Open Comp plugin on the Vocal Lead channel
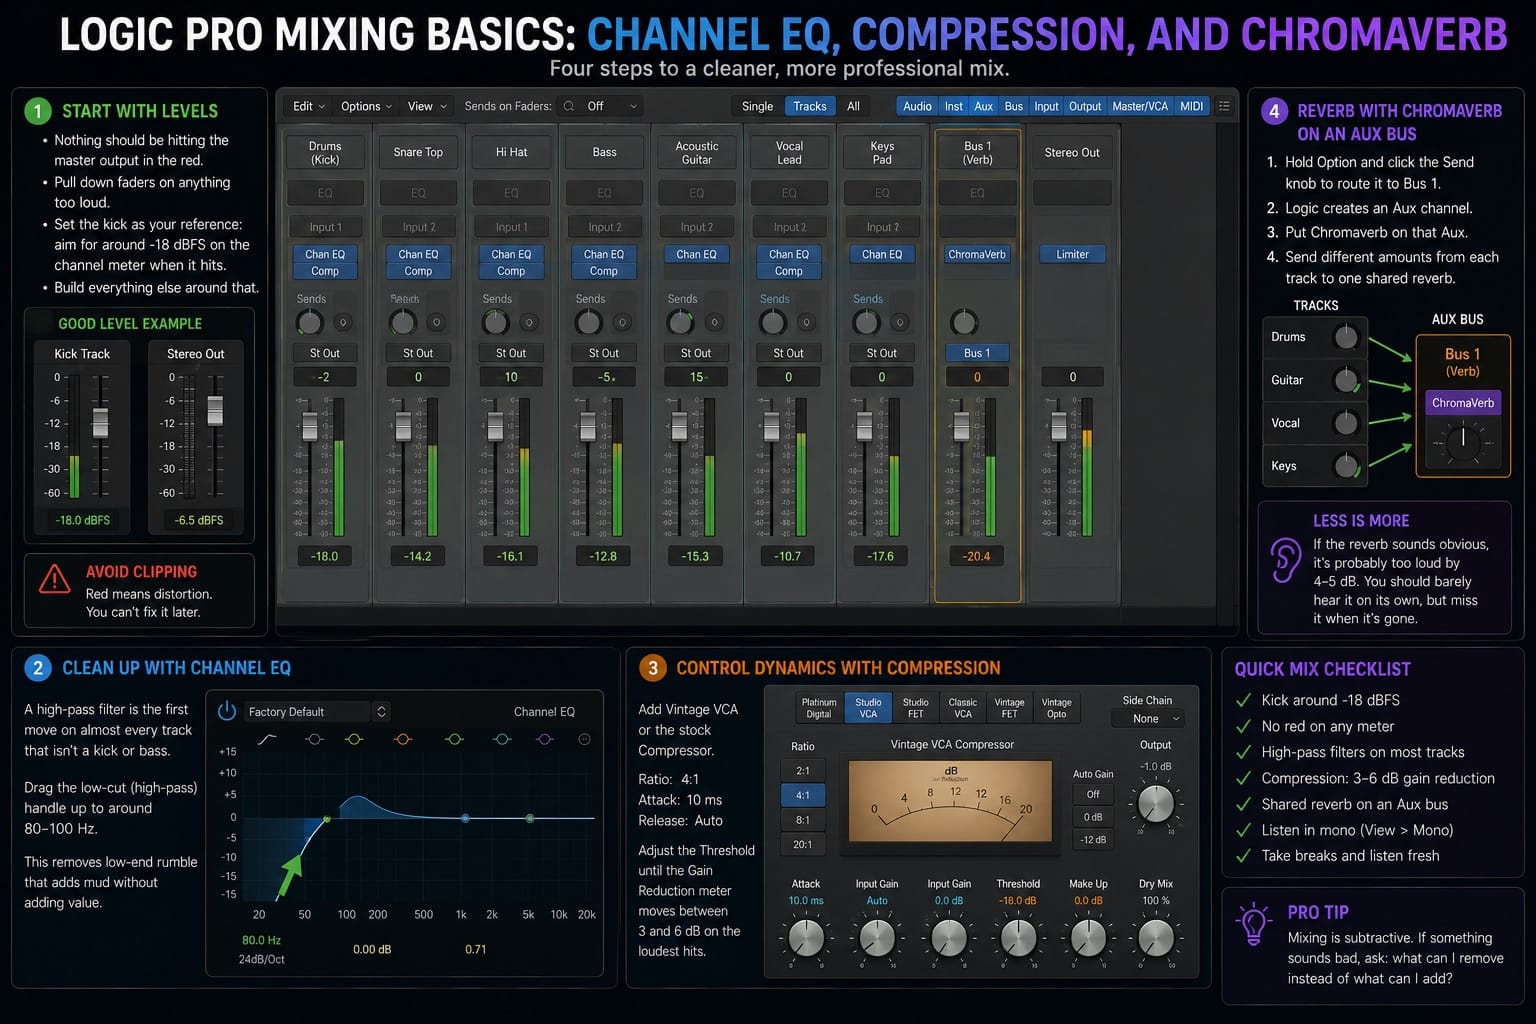 point(789,271)
